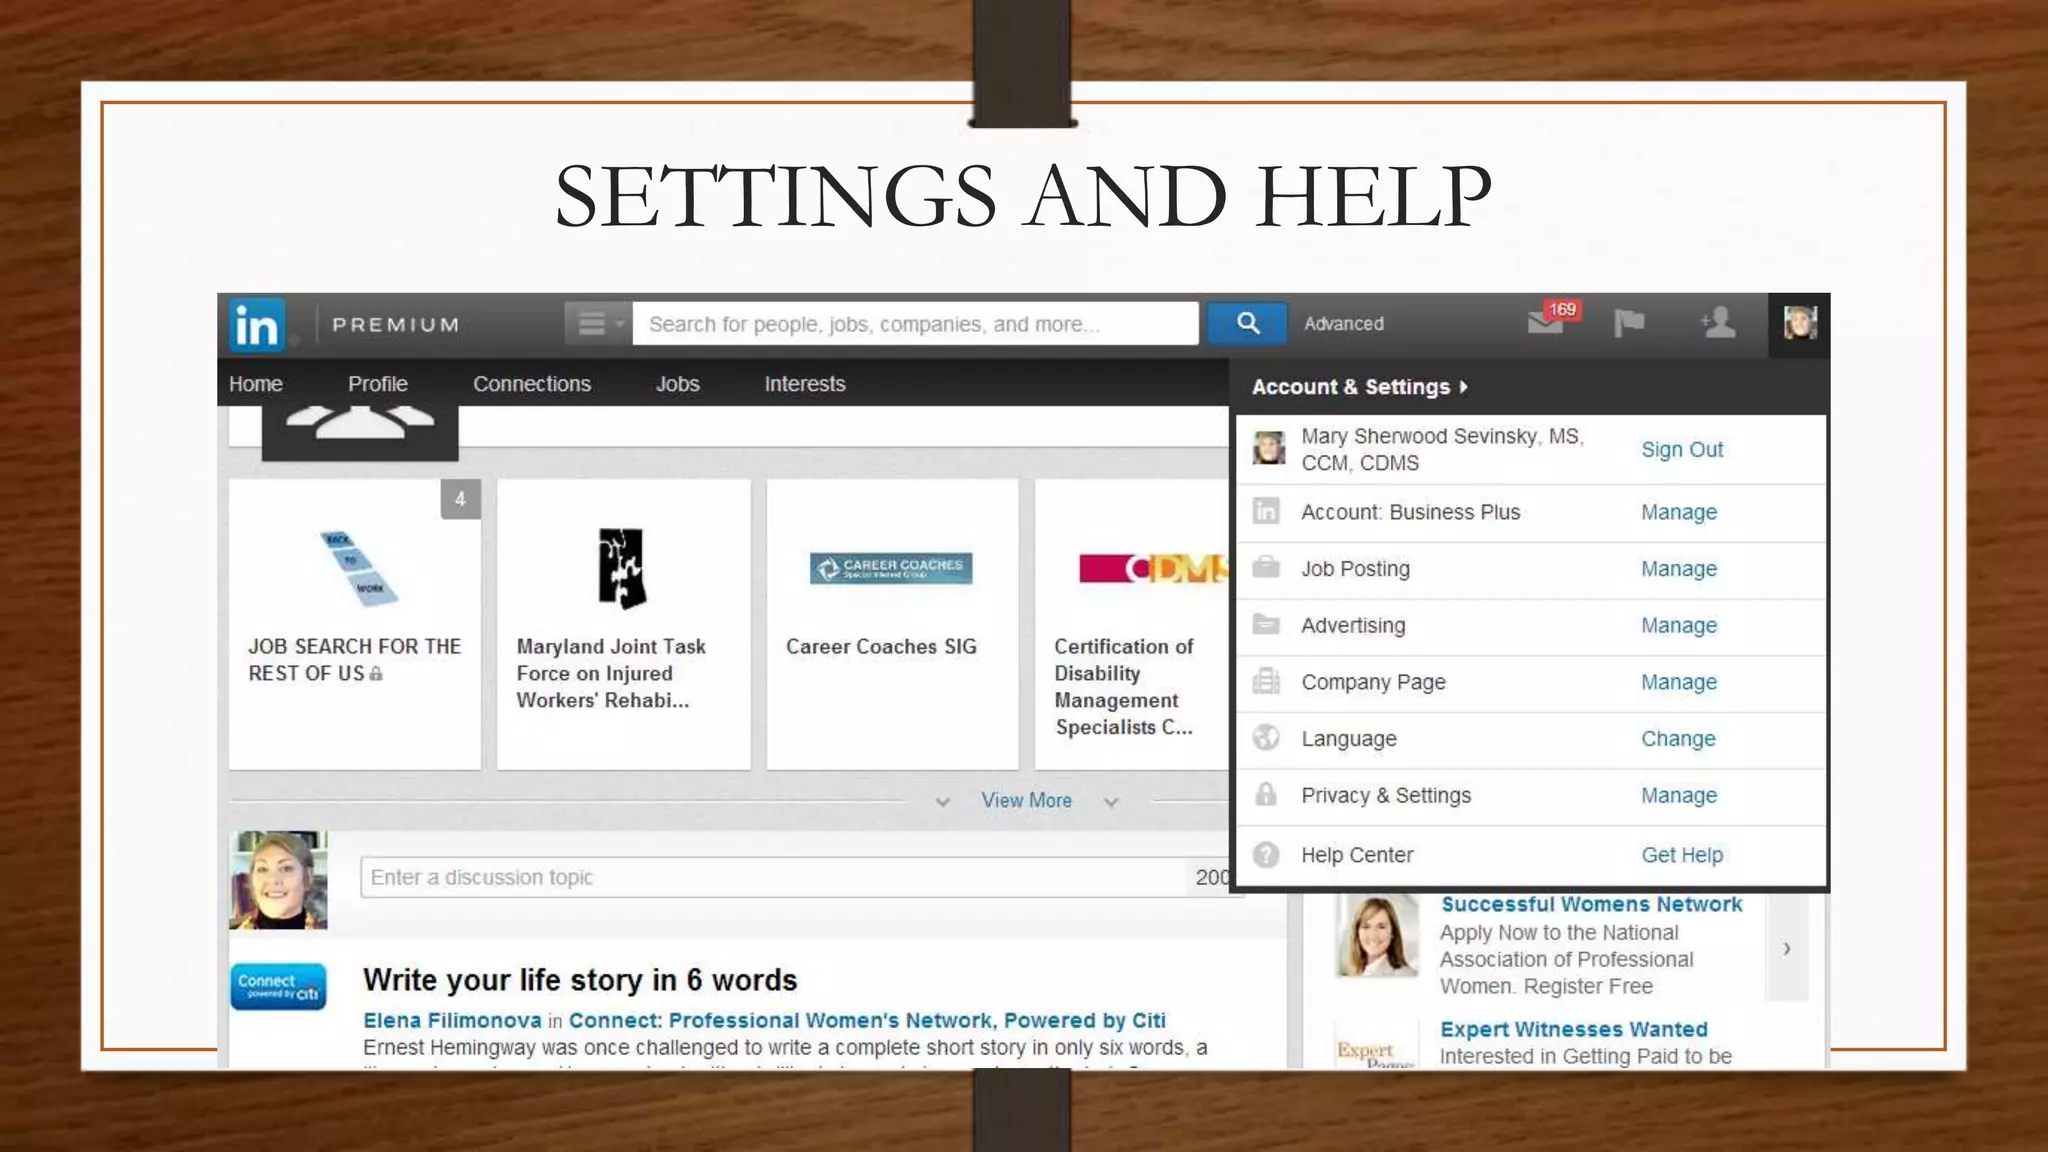Click the Privacy & Settings lock icon
The image size is (2048, 1152).
[1266, 795]
